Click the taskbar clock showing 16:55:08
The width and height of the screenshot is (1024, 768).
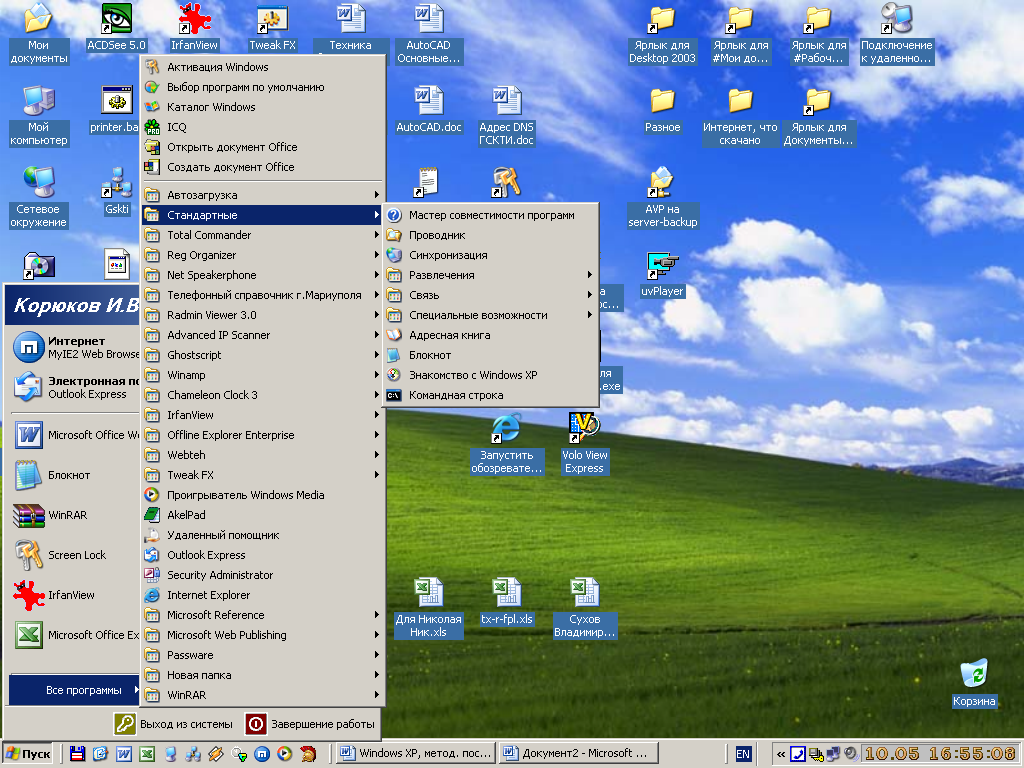pyautogui.click(x=940, y=754)
